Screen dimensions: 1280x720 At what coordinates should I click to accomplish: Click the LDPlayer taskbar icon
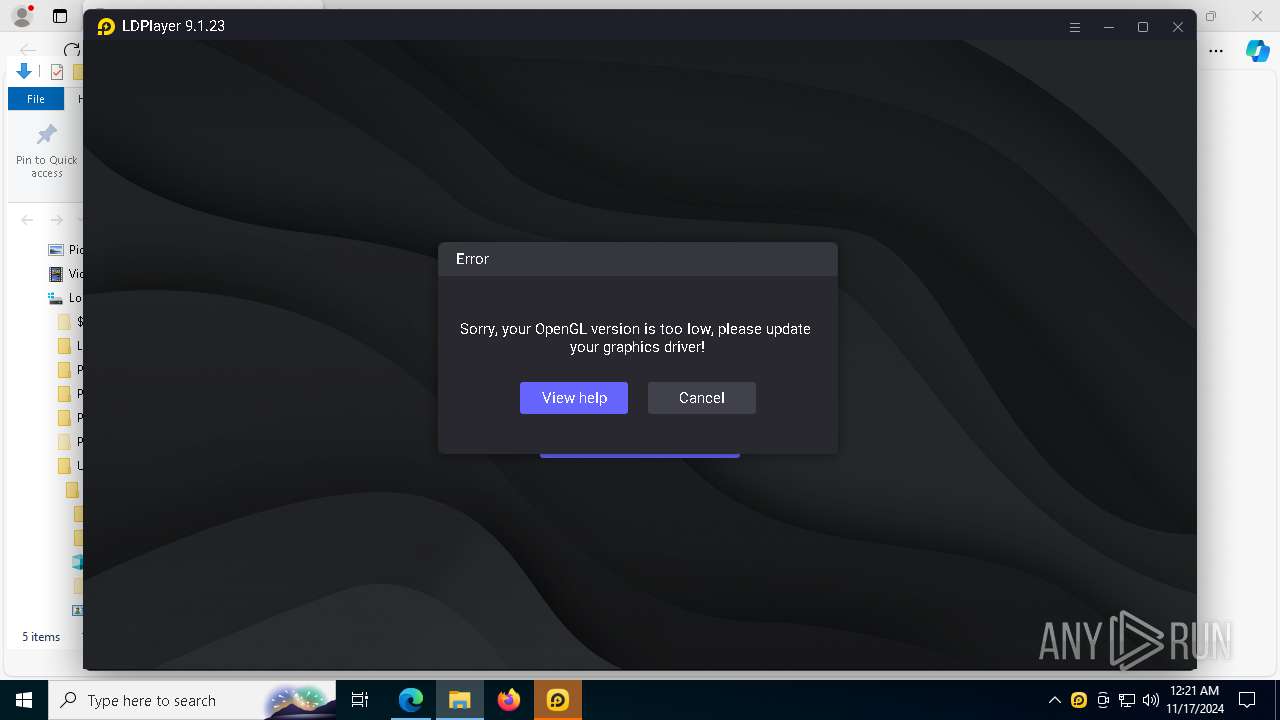558,700
